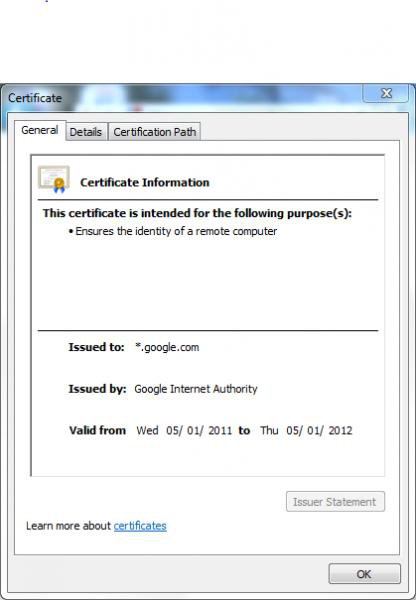Click the Certificate Information heading
The image size is (416, 600).
coord(145,183)
